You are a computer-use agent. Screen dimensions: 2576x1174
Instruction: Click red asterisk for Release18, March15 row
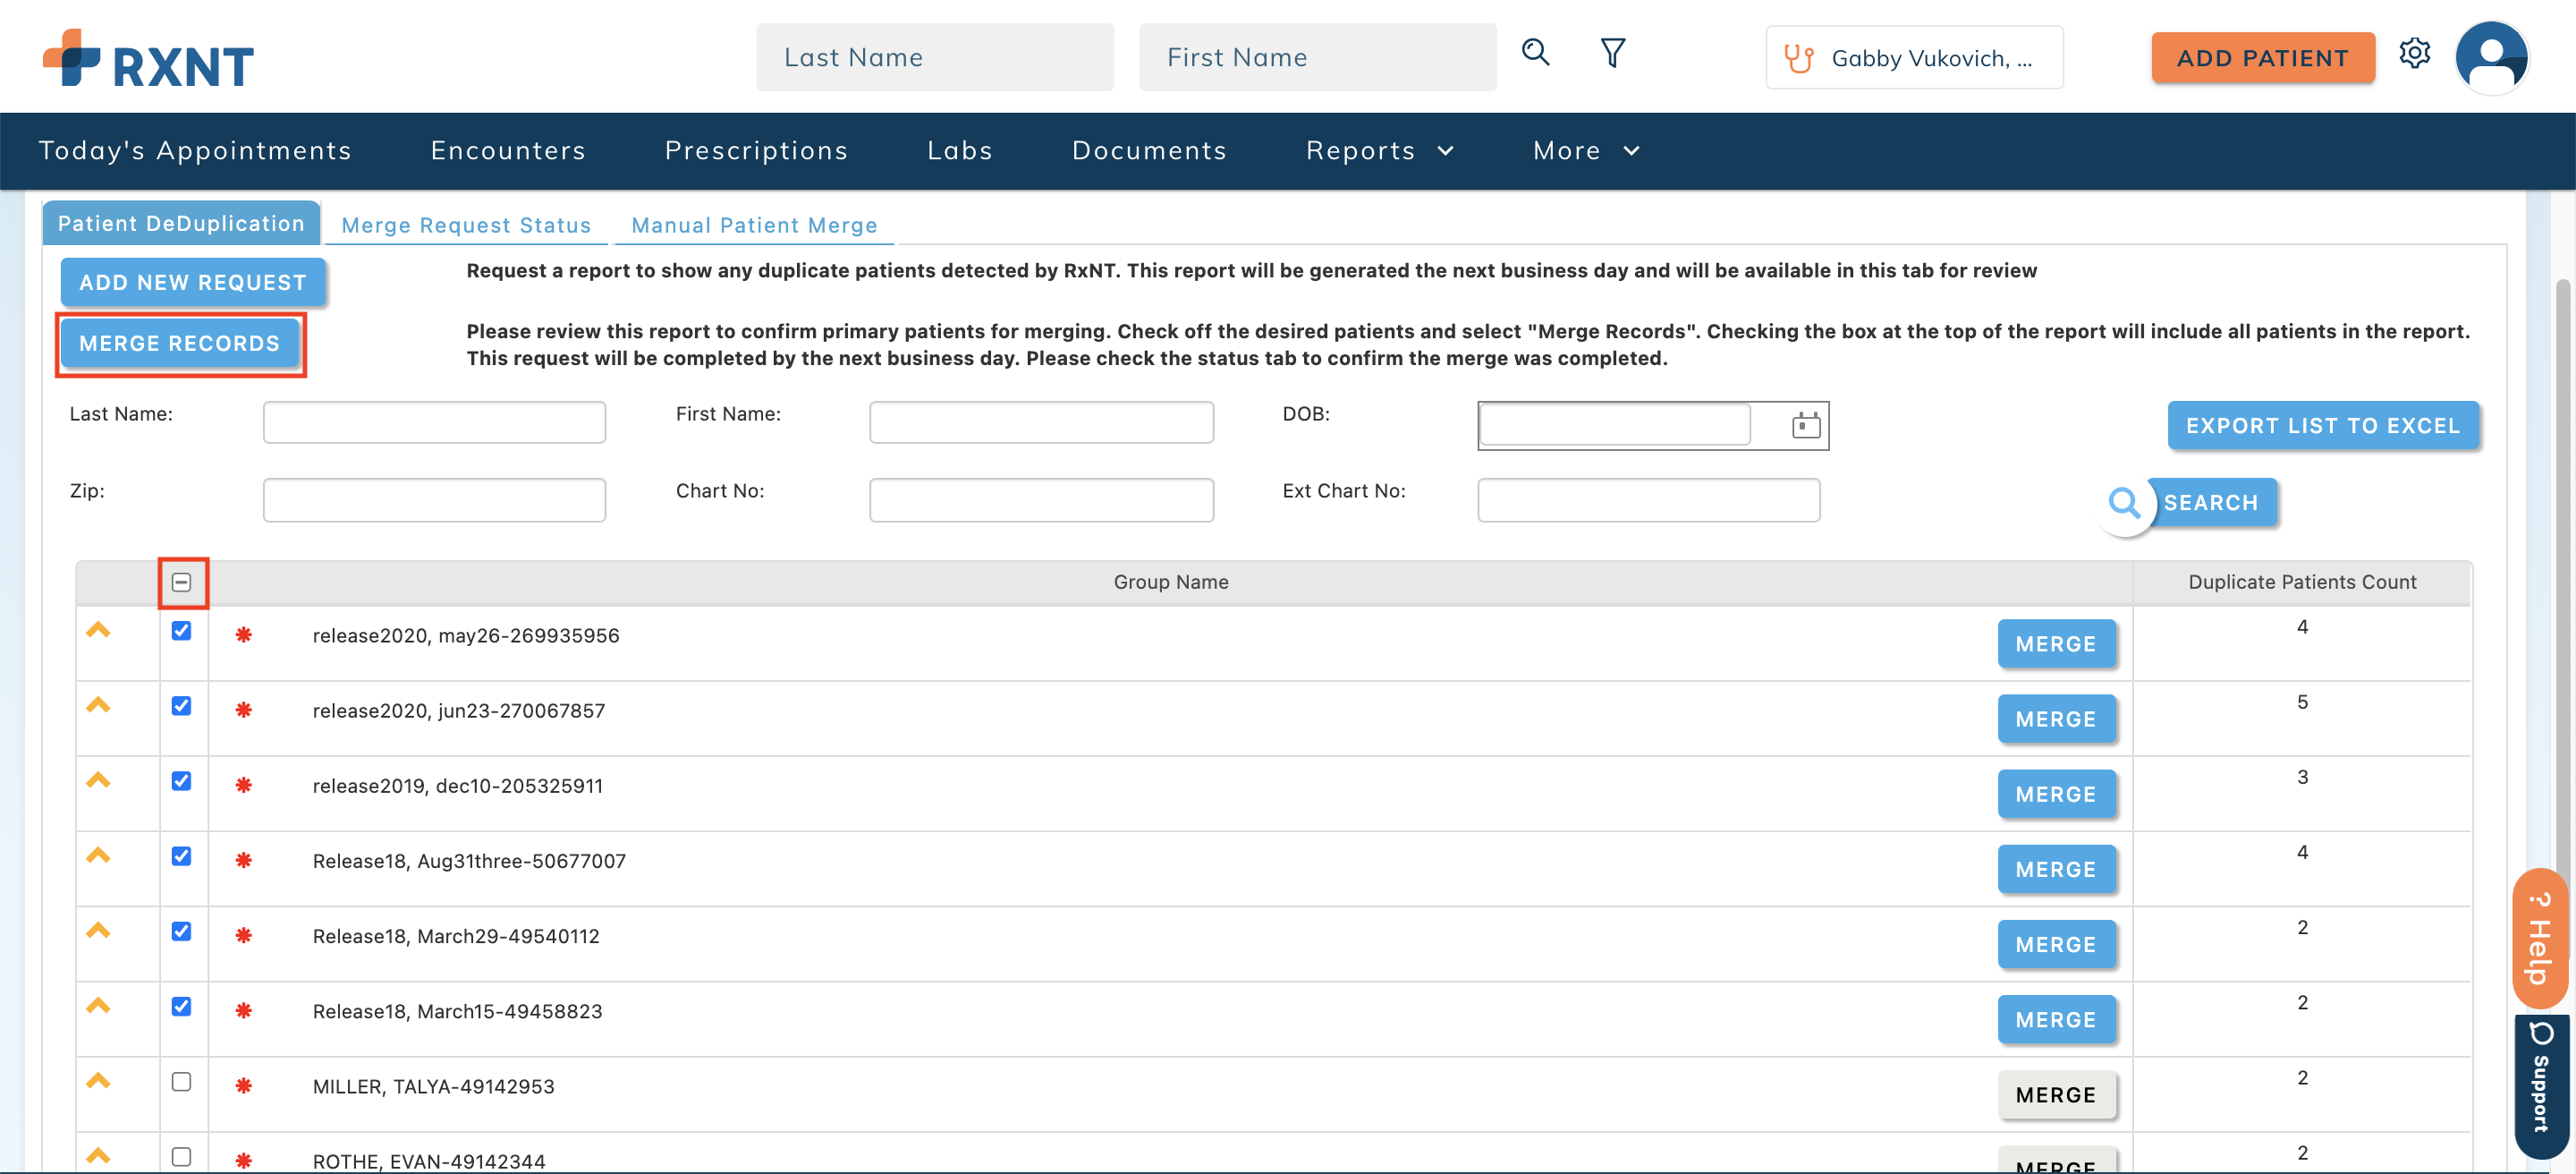pyautogui.click(x=243, y=1010)
